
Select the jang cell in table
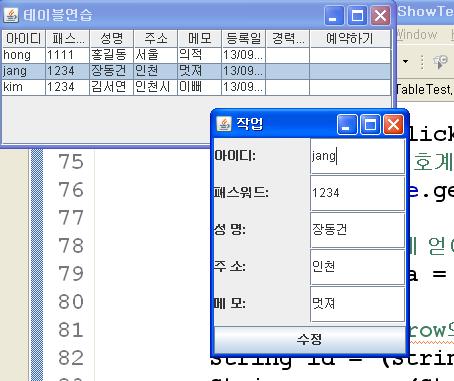point(23,71)
